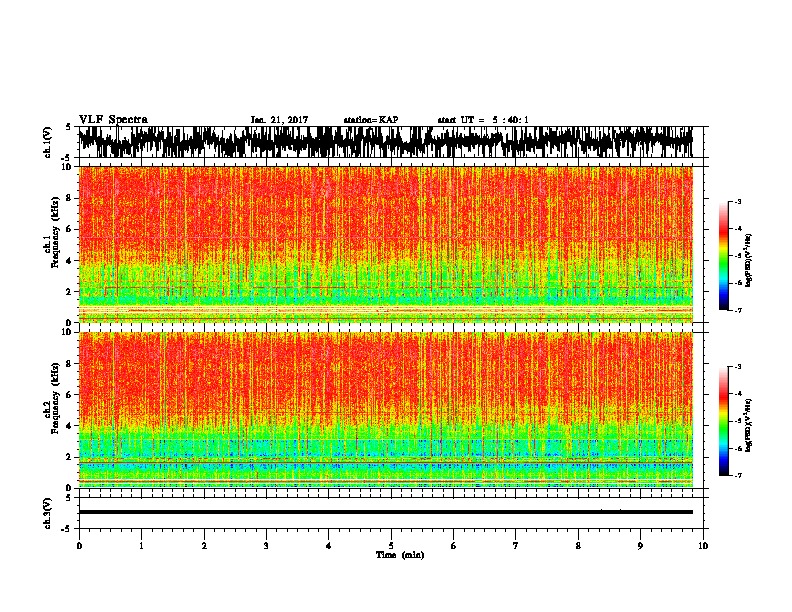
Task: Click the "ch.1(V)" y-axis label
Action: (x=47, y=142)
